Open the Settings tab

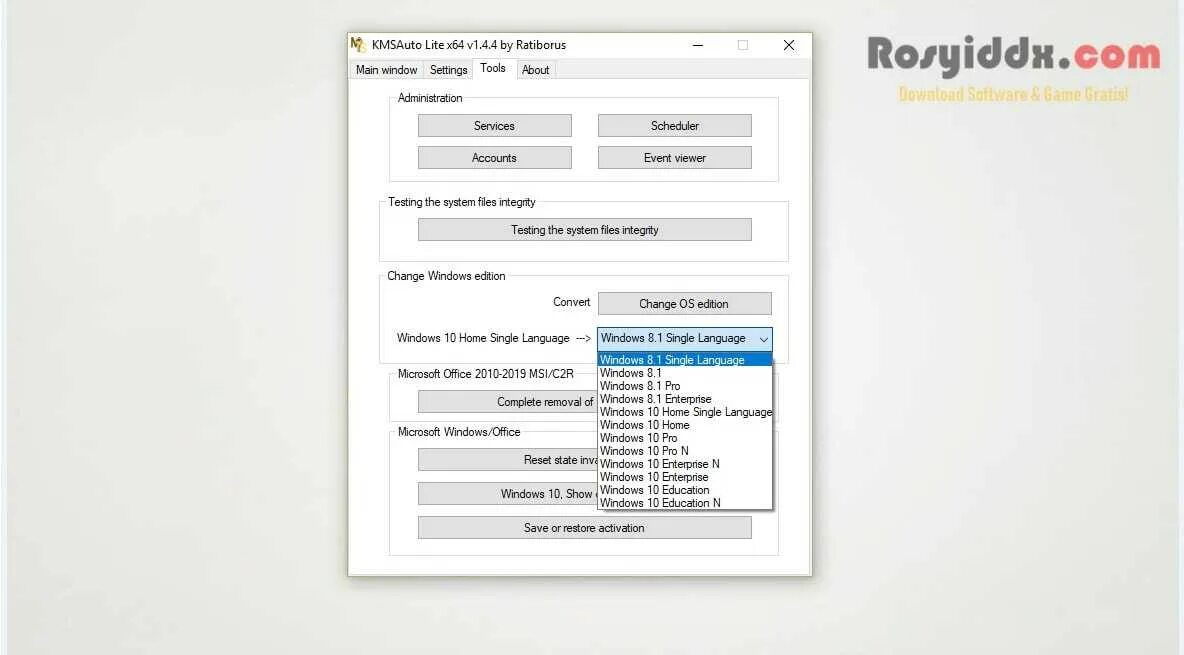pos(447,69)
